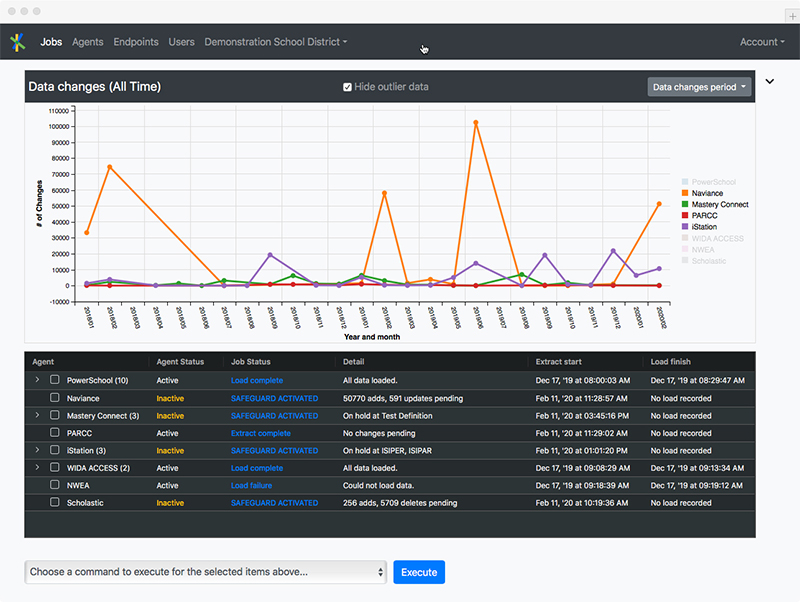This screenshot has height=602, width=800.
Task: Toggle the Mastery Connect legend swatch
Action: (684, 204)
